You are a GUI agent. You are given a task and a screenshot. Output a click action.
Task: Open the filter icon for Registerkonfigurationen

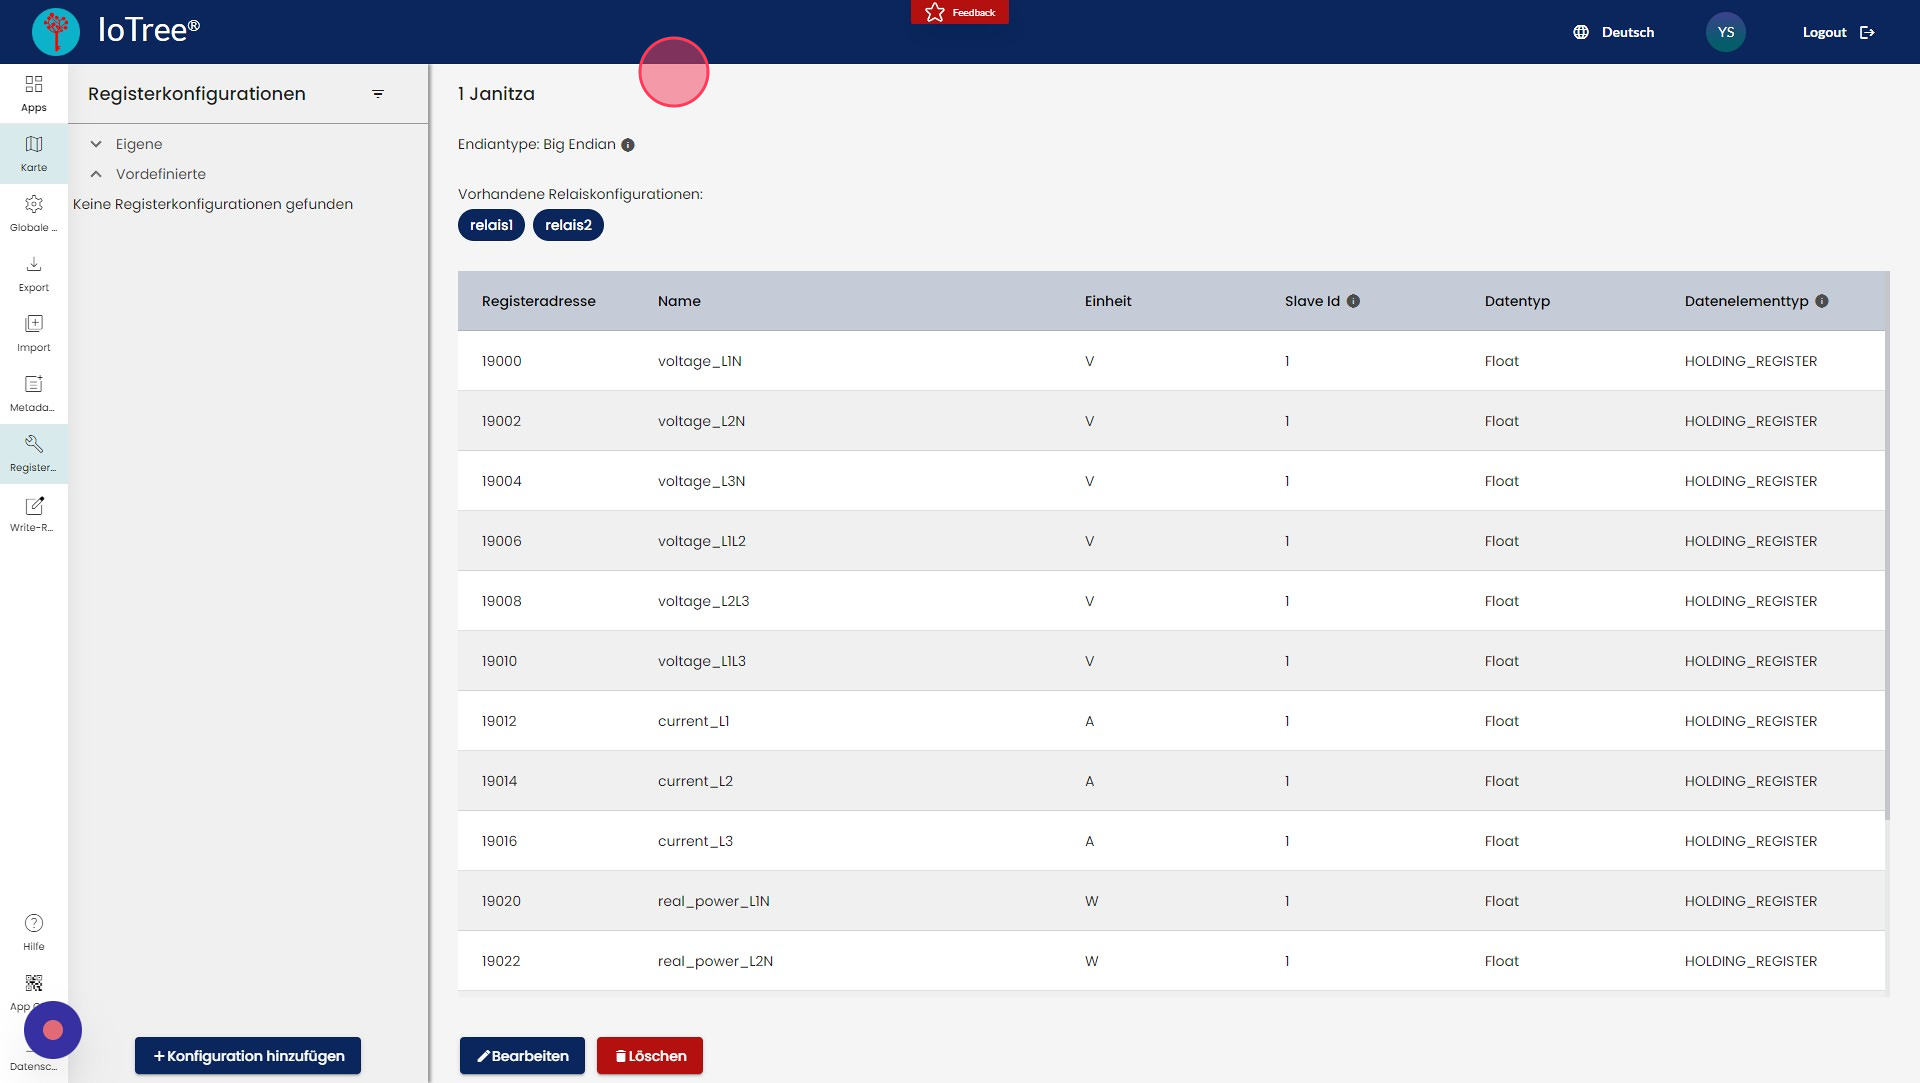click(x=378, y=94)
